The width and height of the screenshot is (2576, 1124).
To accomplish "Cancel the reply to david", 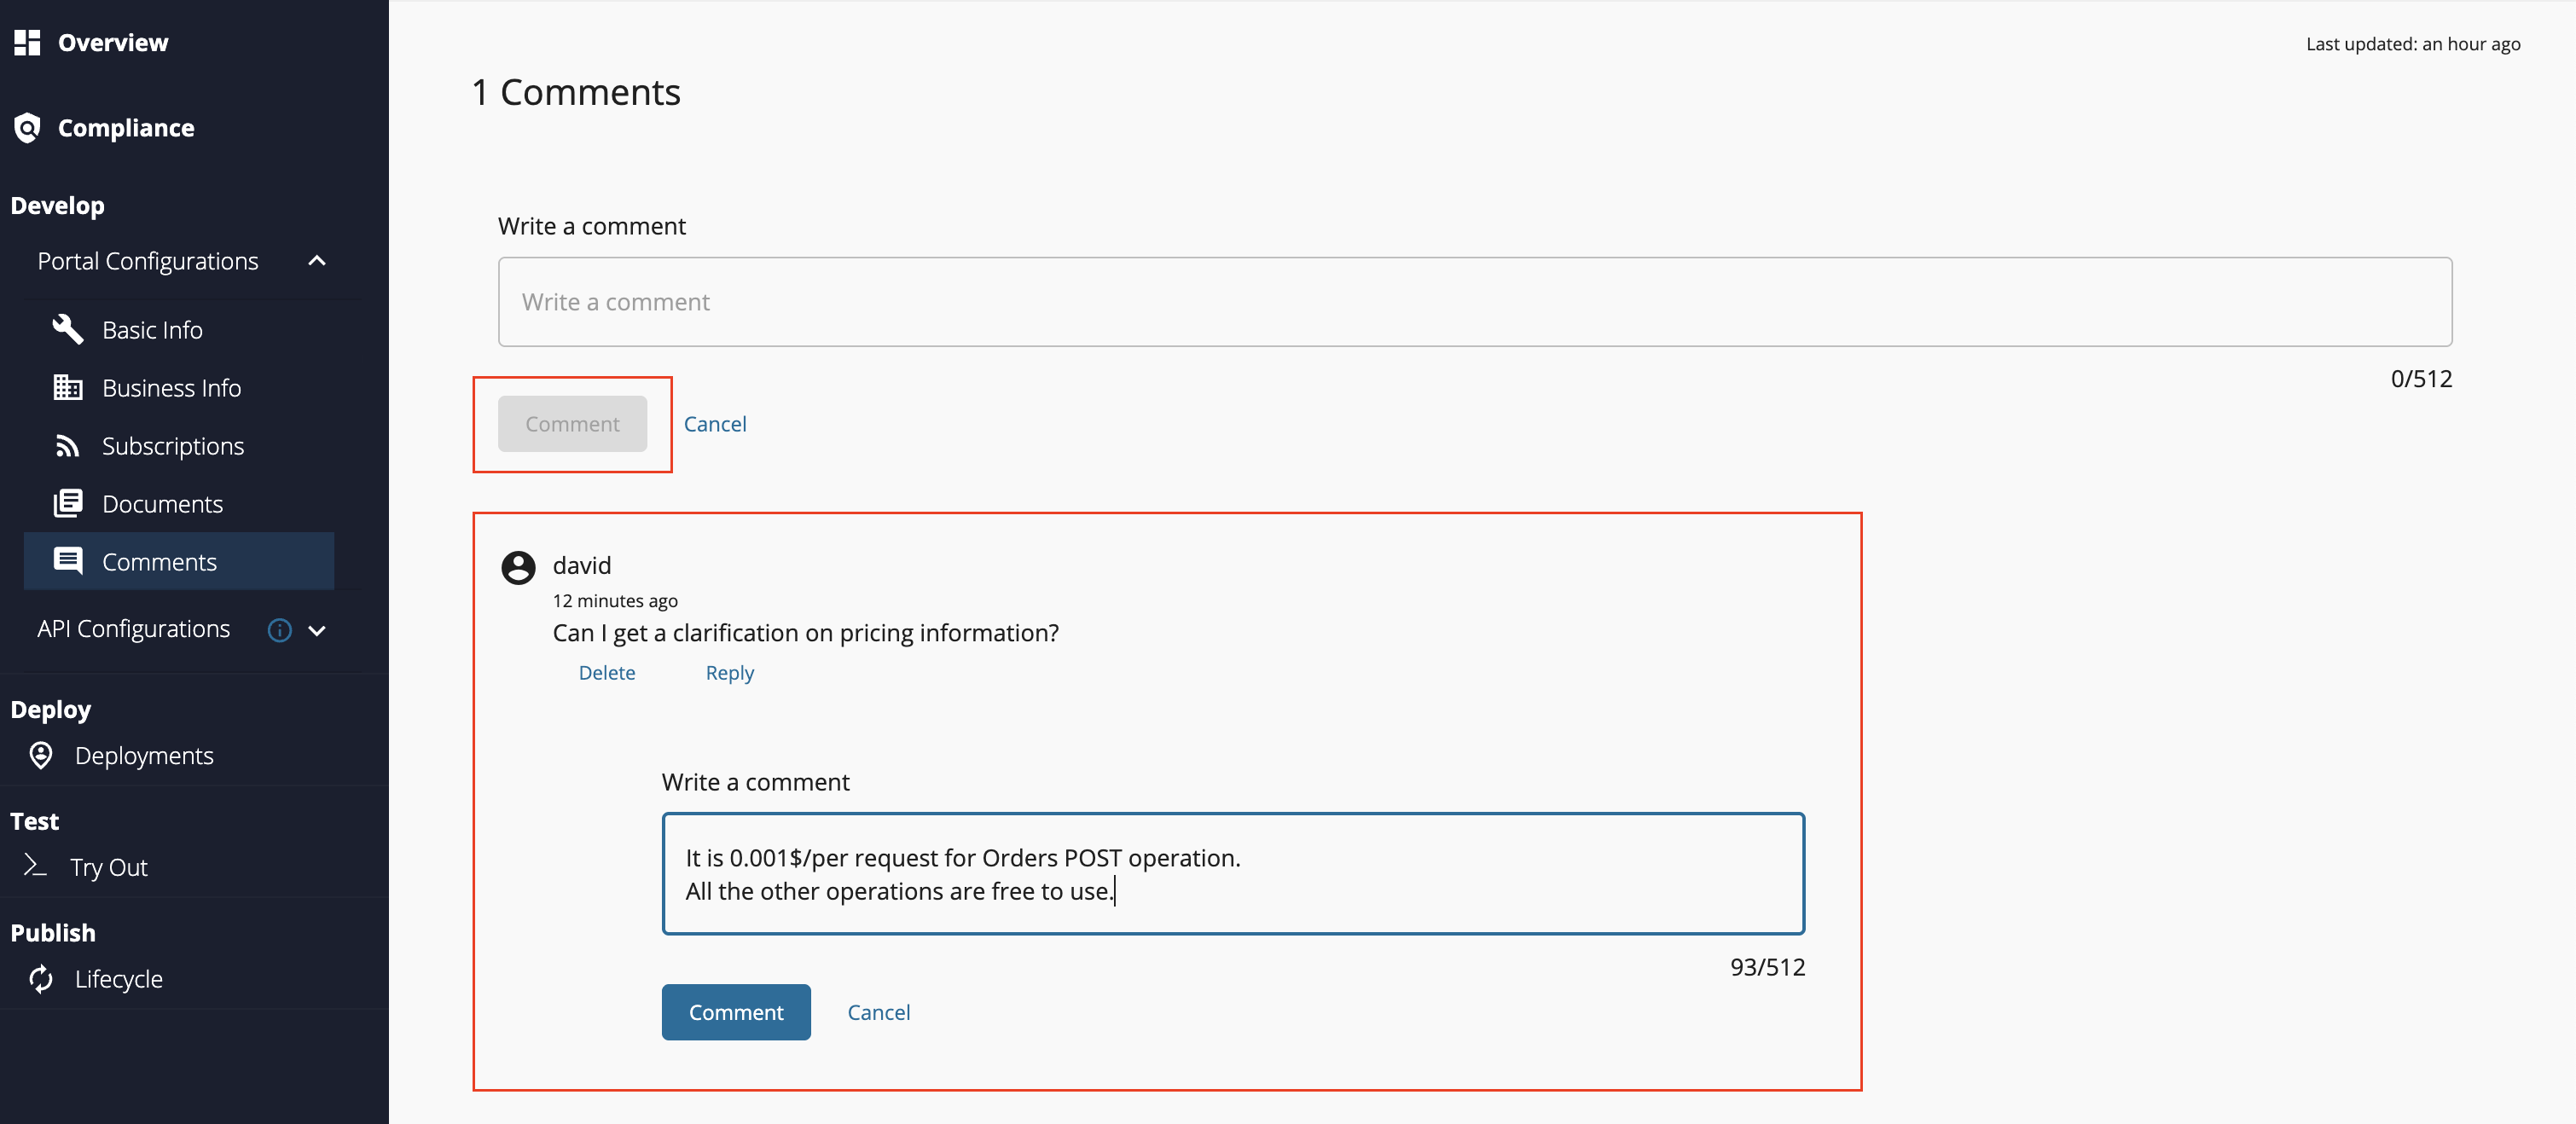I will tap(878, 1011).
